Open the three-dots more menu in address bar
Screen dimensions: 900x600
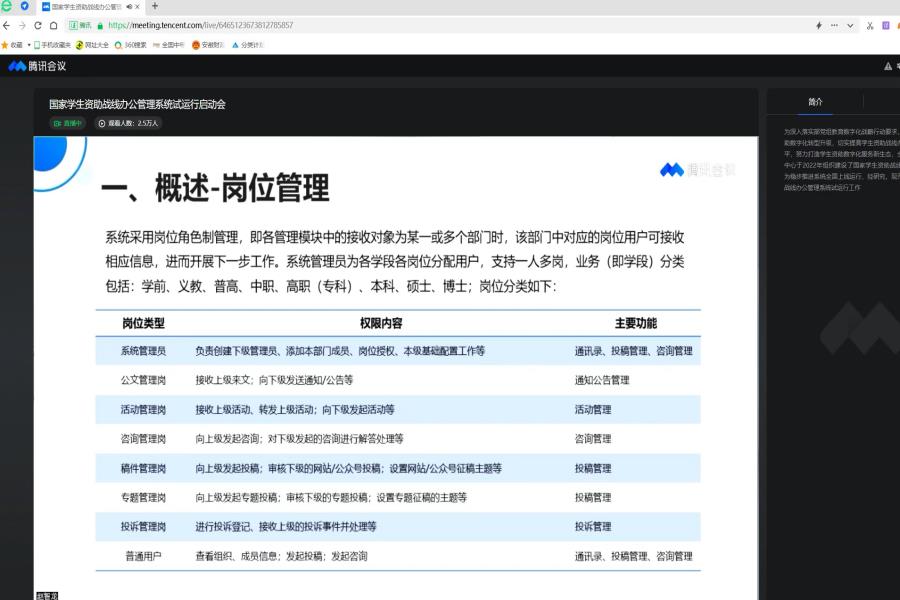[x=834, y=25]
